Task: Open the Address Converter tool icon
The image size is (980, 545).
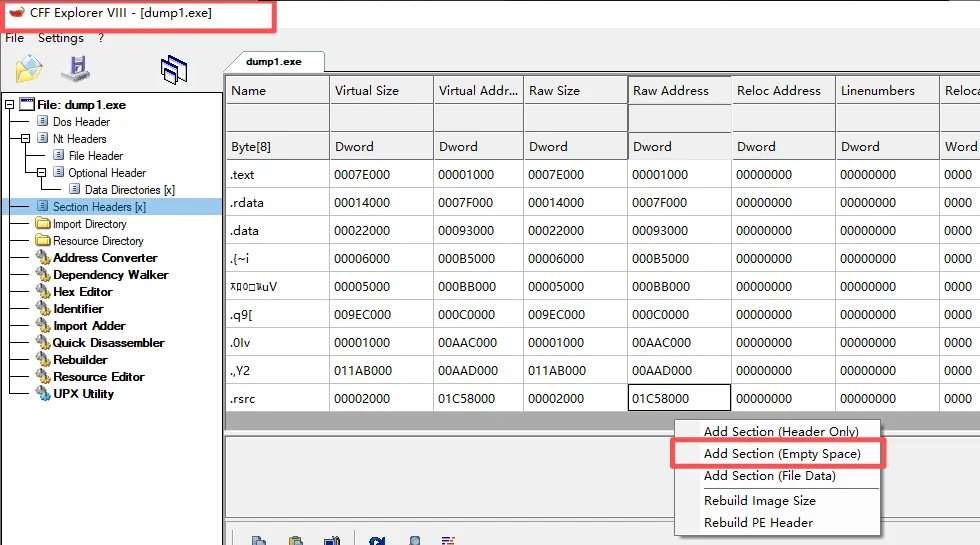Action: (x=42, y=257)
